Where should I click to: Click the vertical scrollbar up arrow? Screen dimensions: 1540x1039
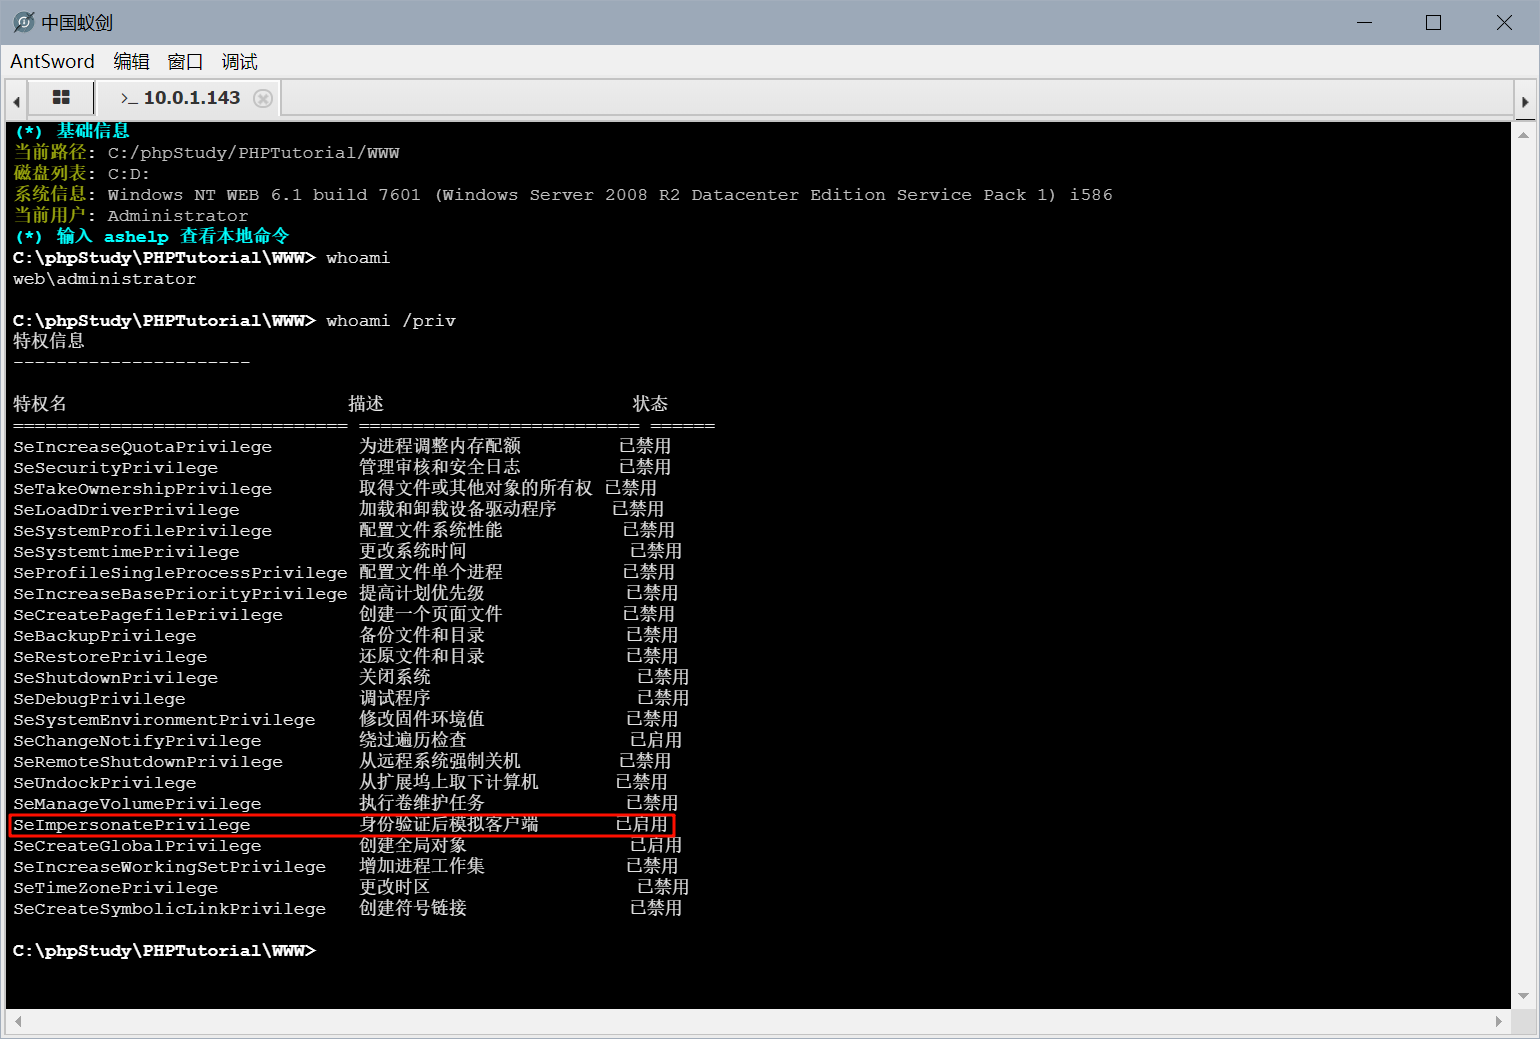pos(1524,135)
